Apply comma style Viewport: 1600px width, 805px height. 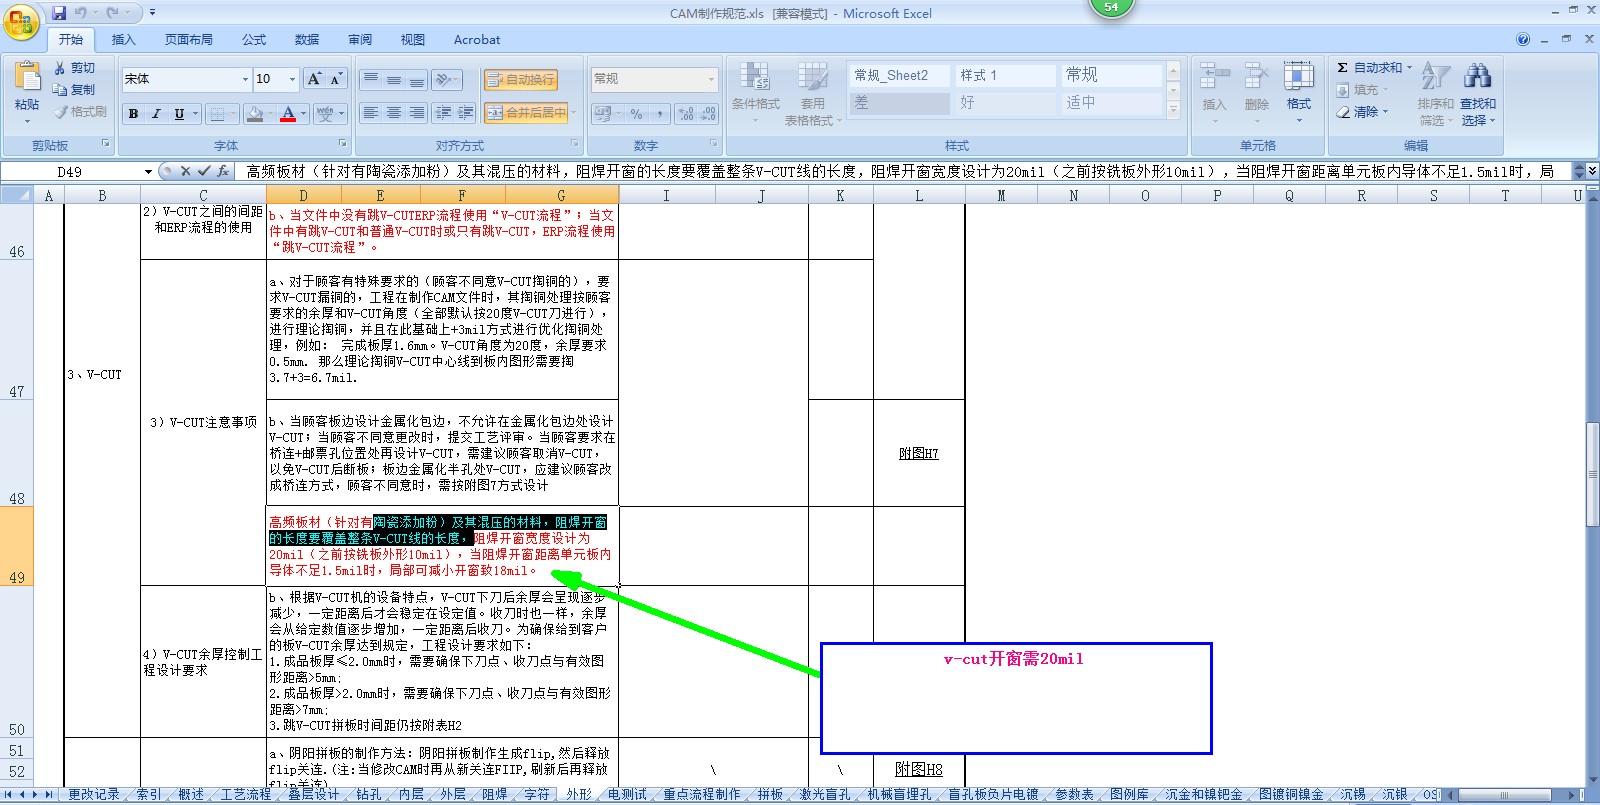pyautogui.click(x=660, y=114)
